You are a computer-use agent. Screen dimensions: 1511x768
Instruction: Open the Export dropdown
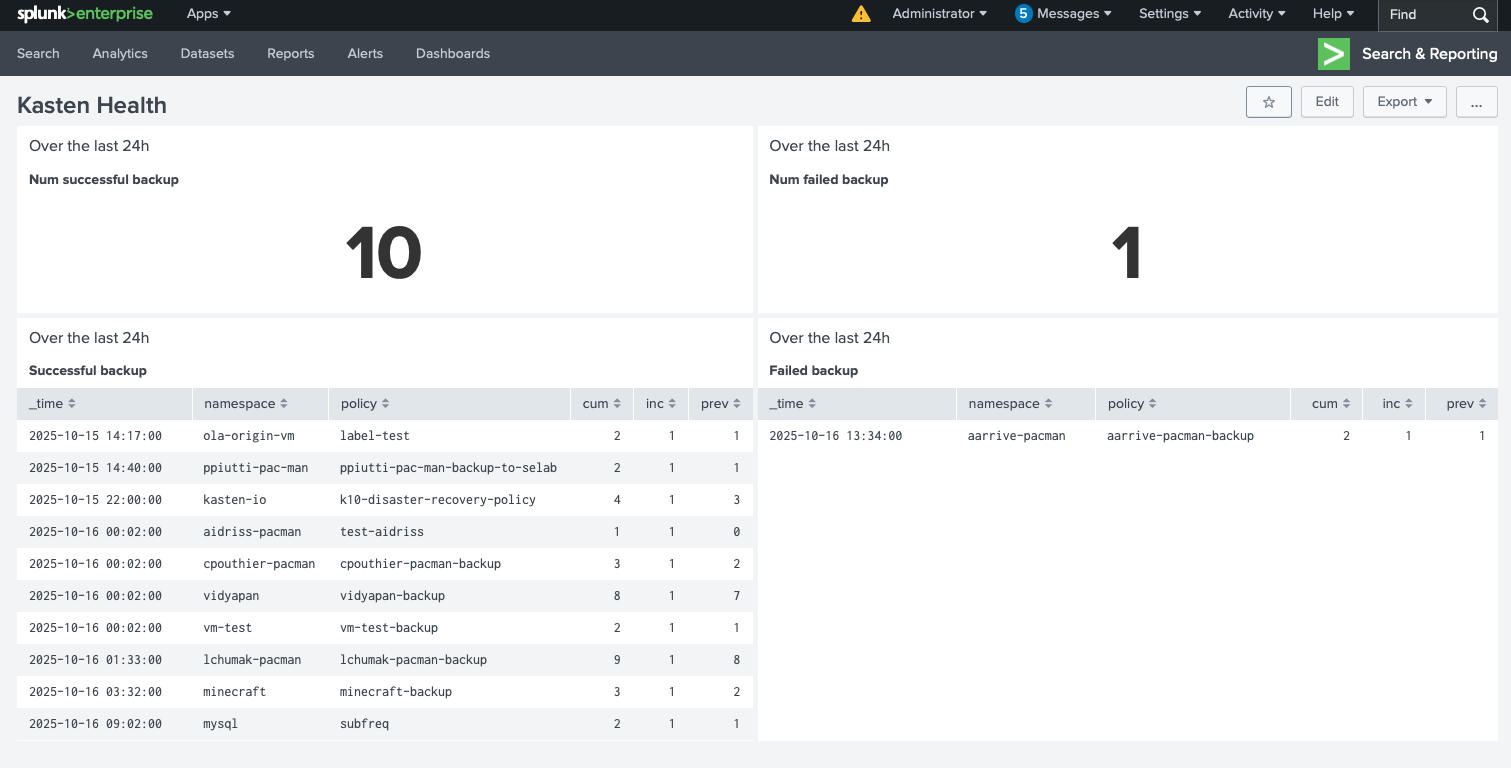[x=1404, y=102]
